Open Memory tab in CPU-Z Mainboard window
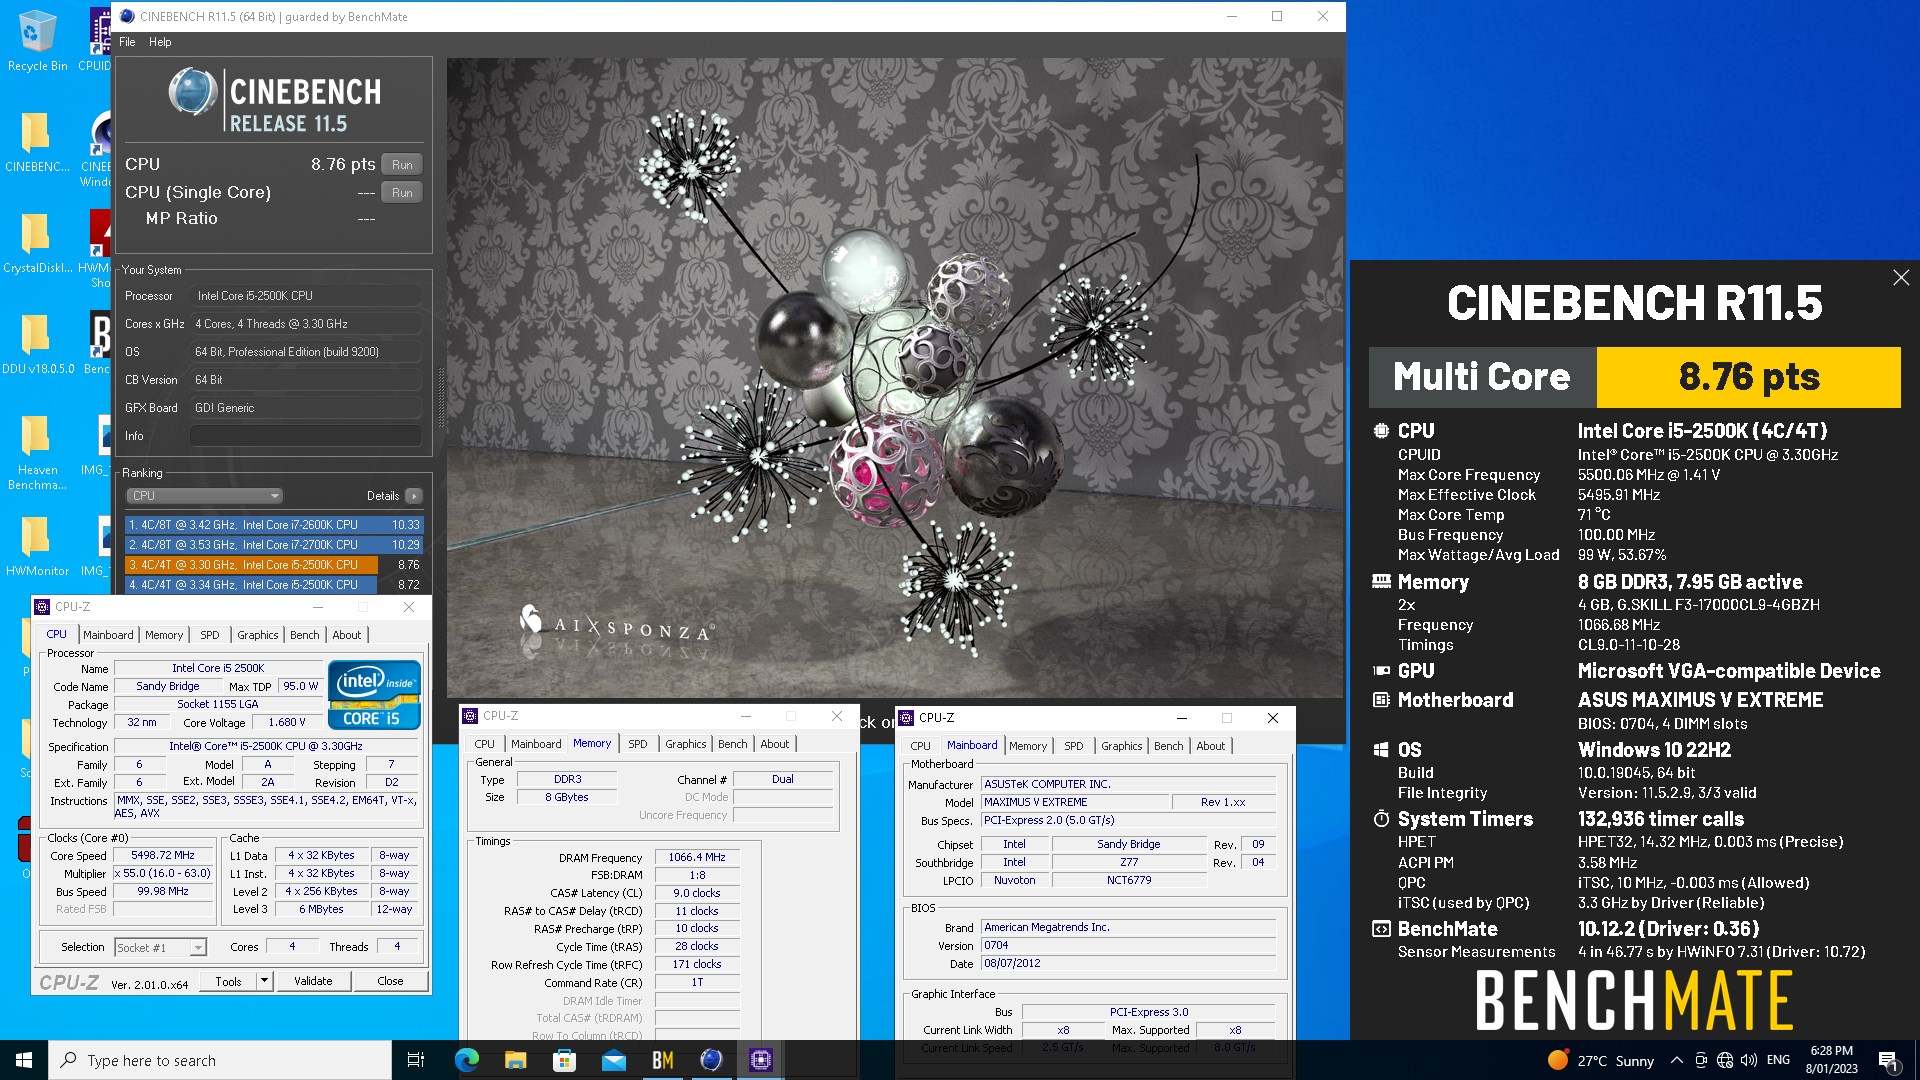1920x1080 pixels. pos(1028,746)
